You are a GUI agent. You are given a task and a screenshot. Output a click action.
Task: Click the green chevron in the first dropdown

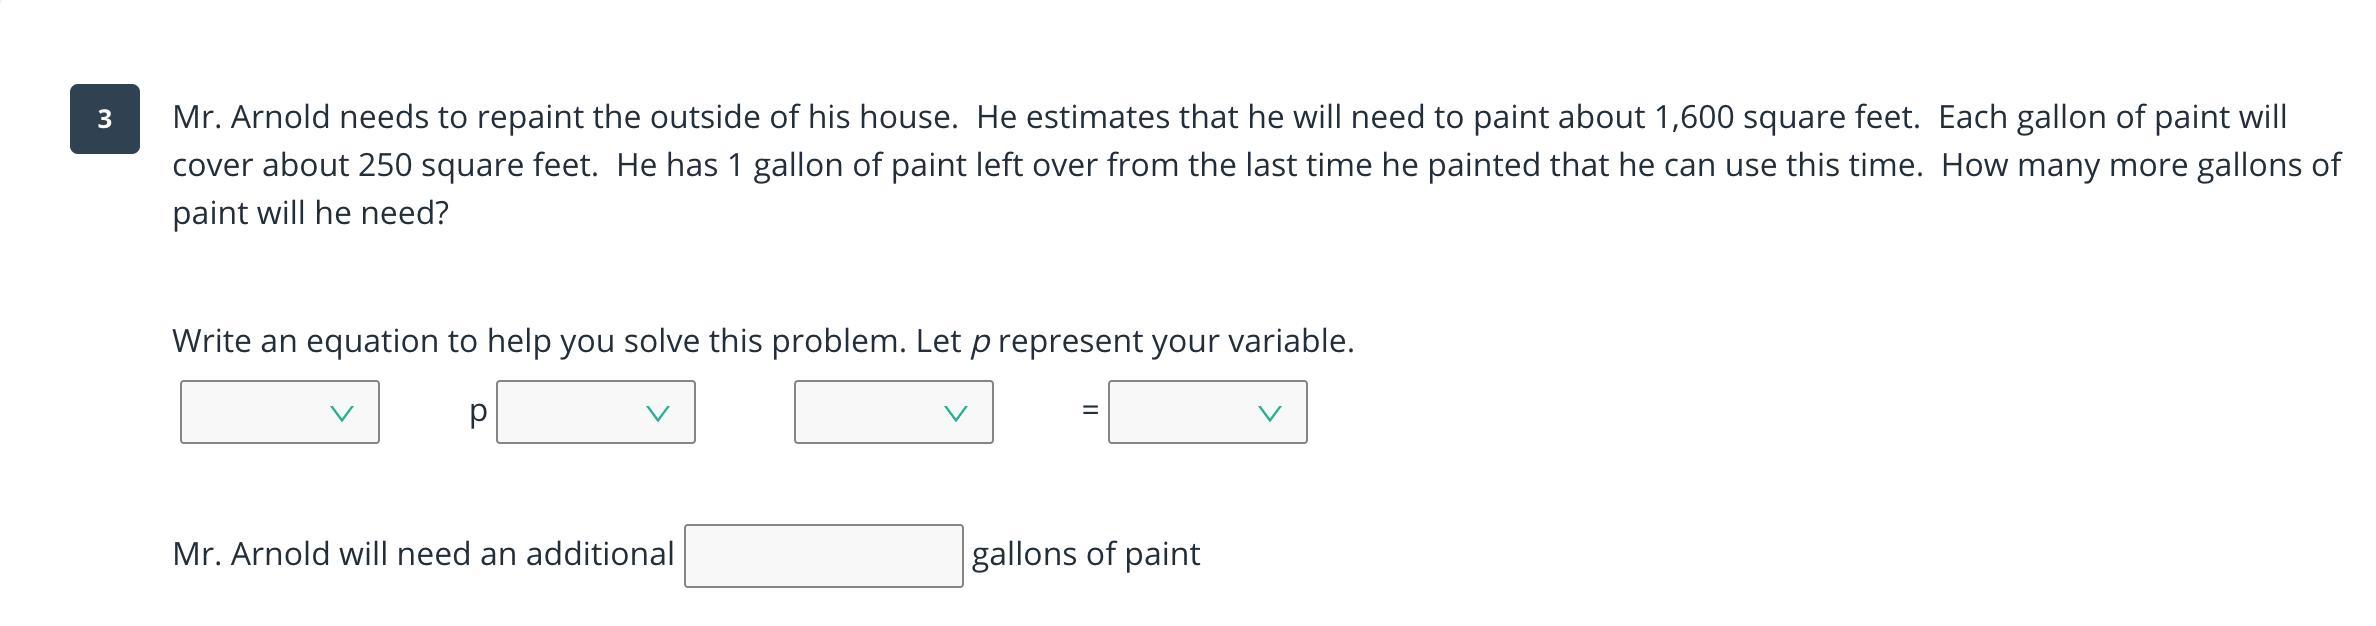click(342, 413)
